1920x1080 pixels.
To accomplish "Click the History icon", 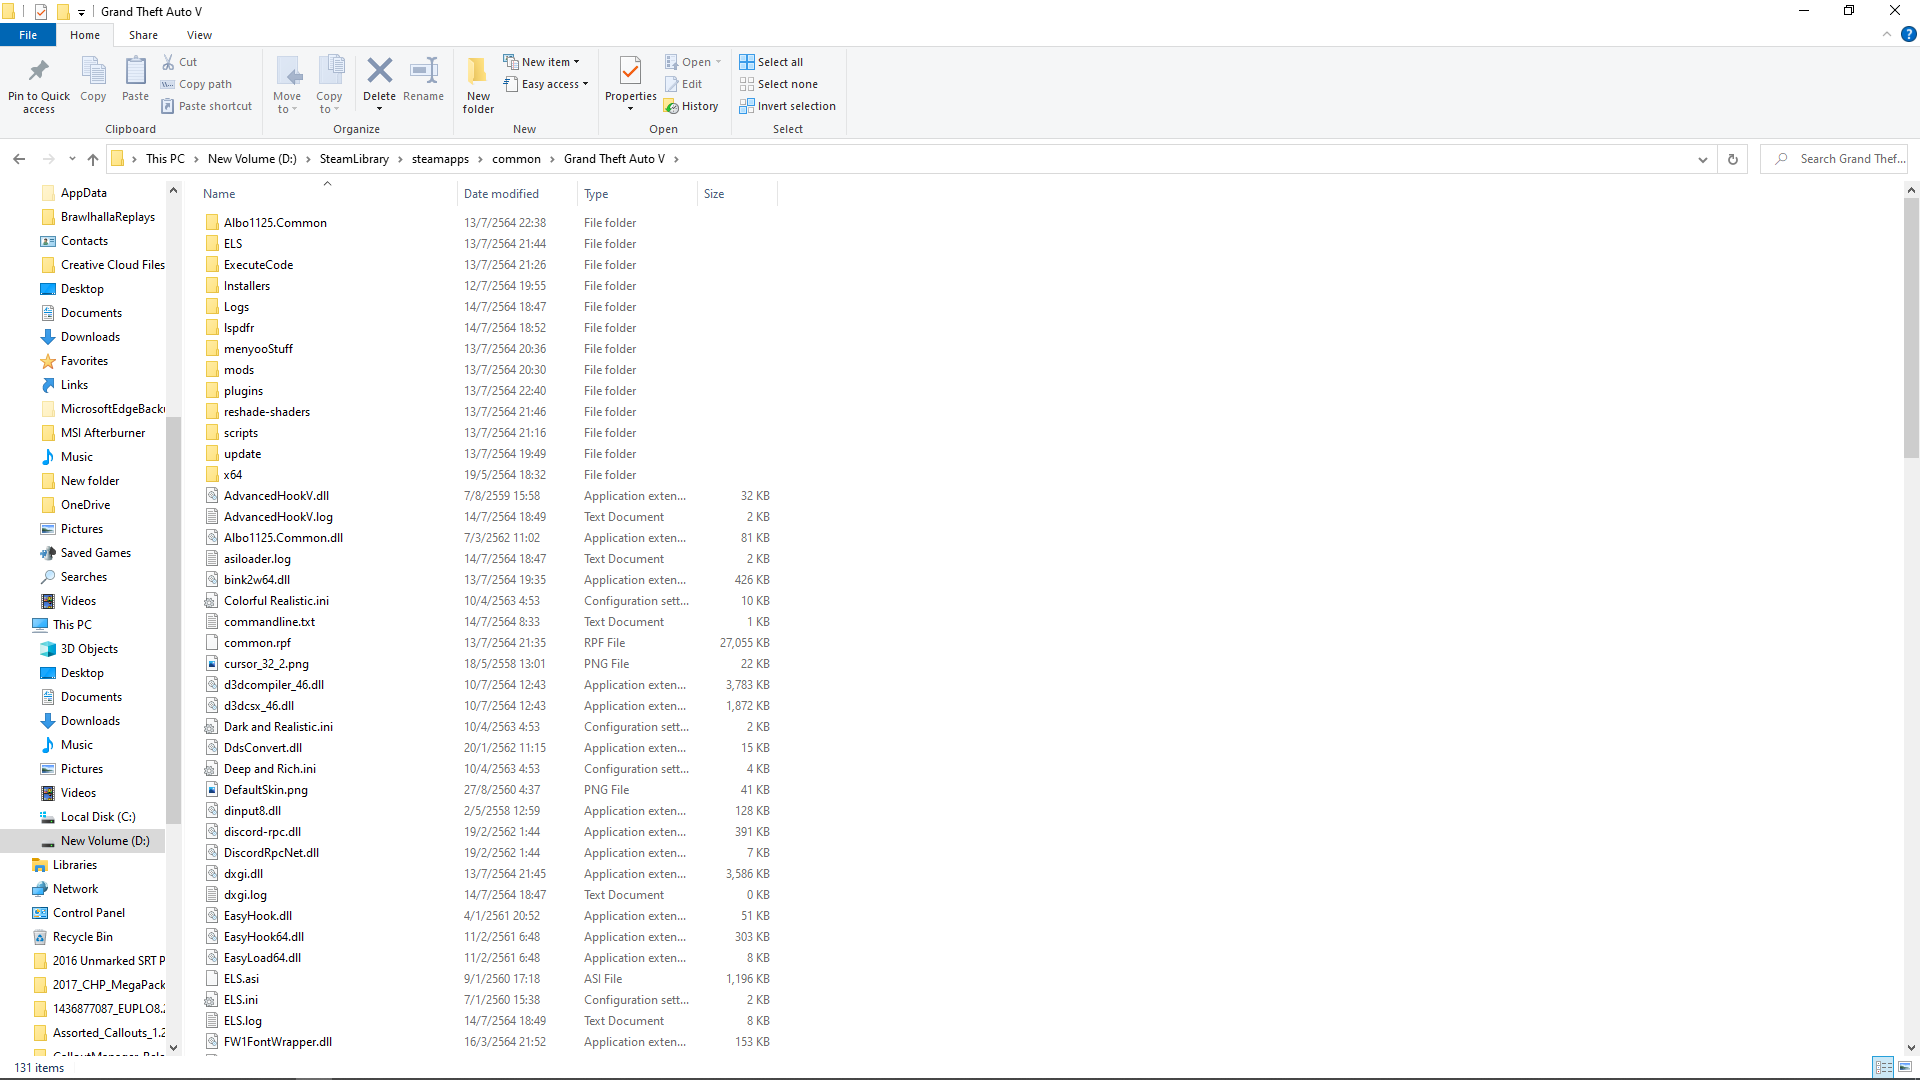I will 691,106.
